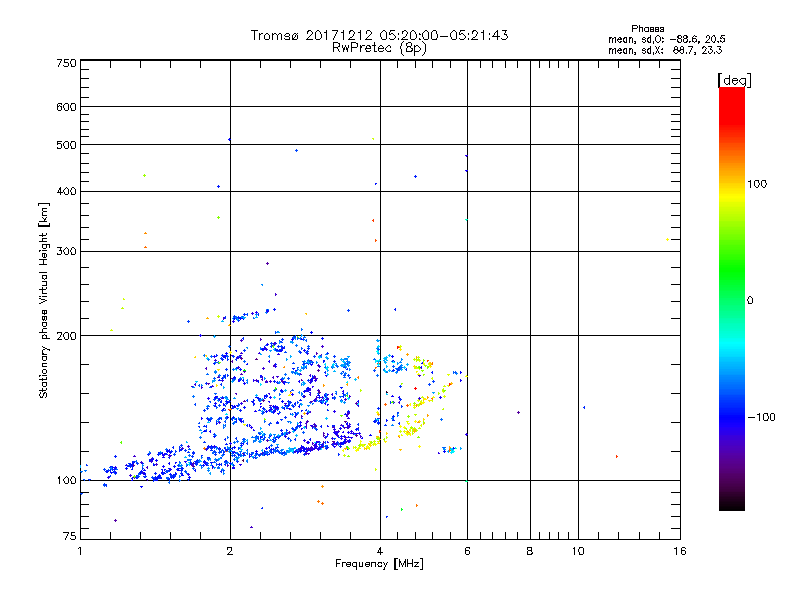Click the height axis label "750"

[x=66, y=63]
